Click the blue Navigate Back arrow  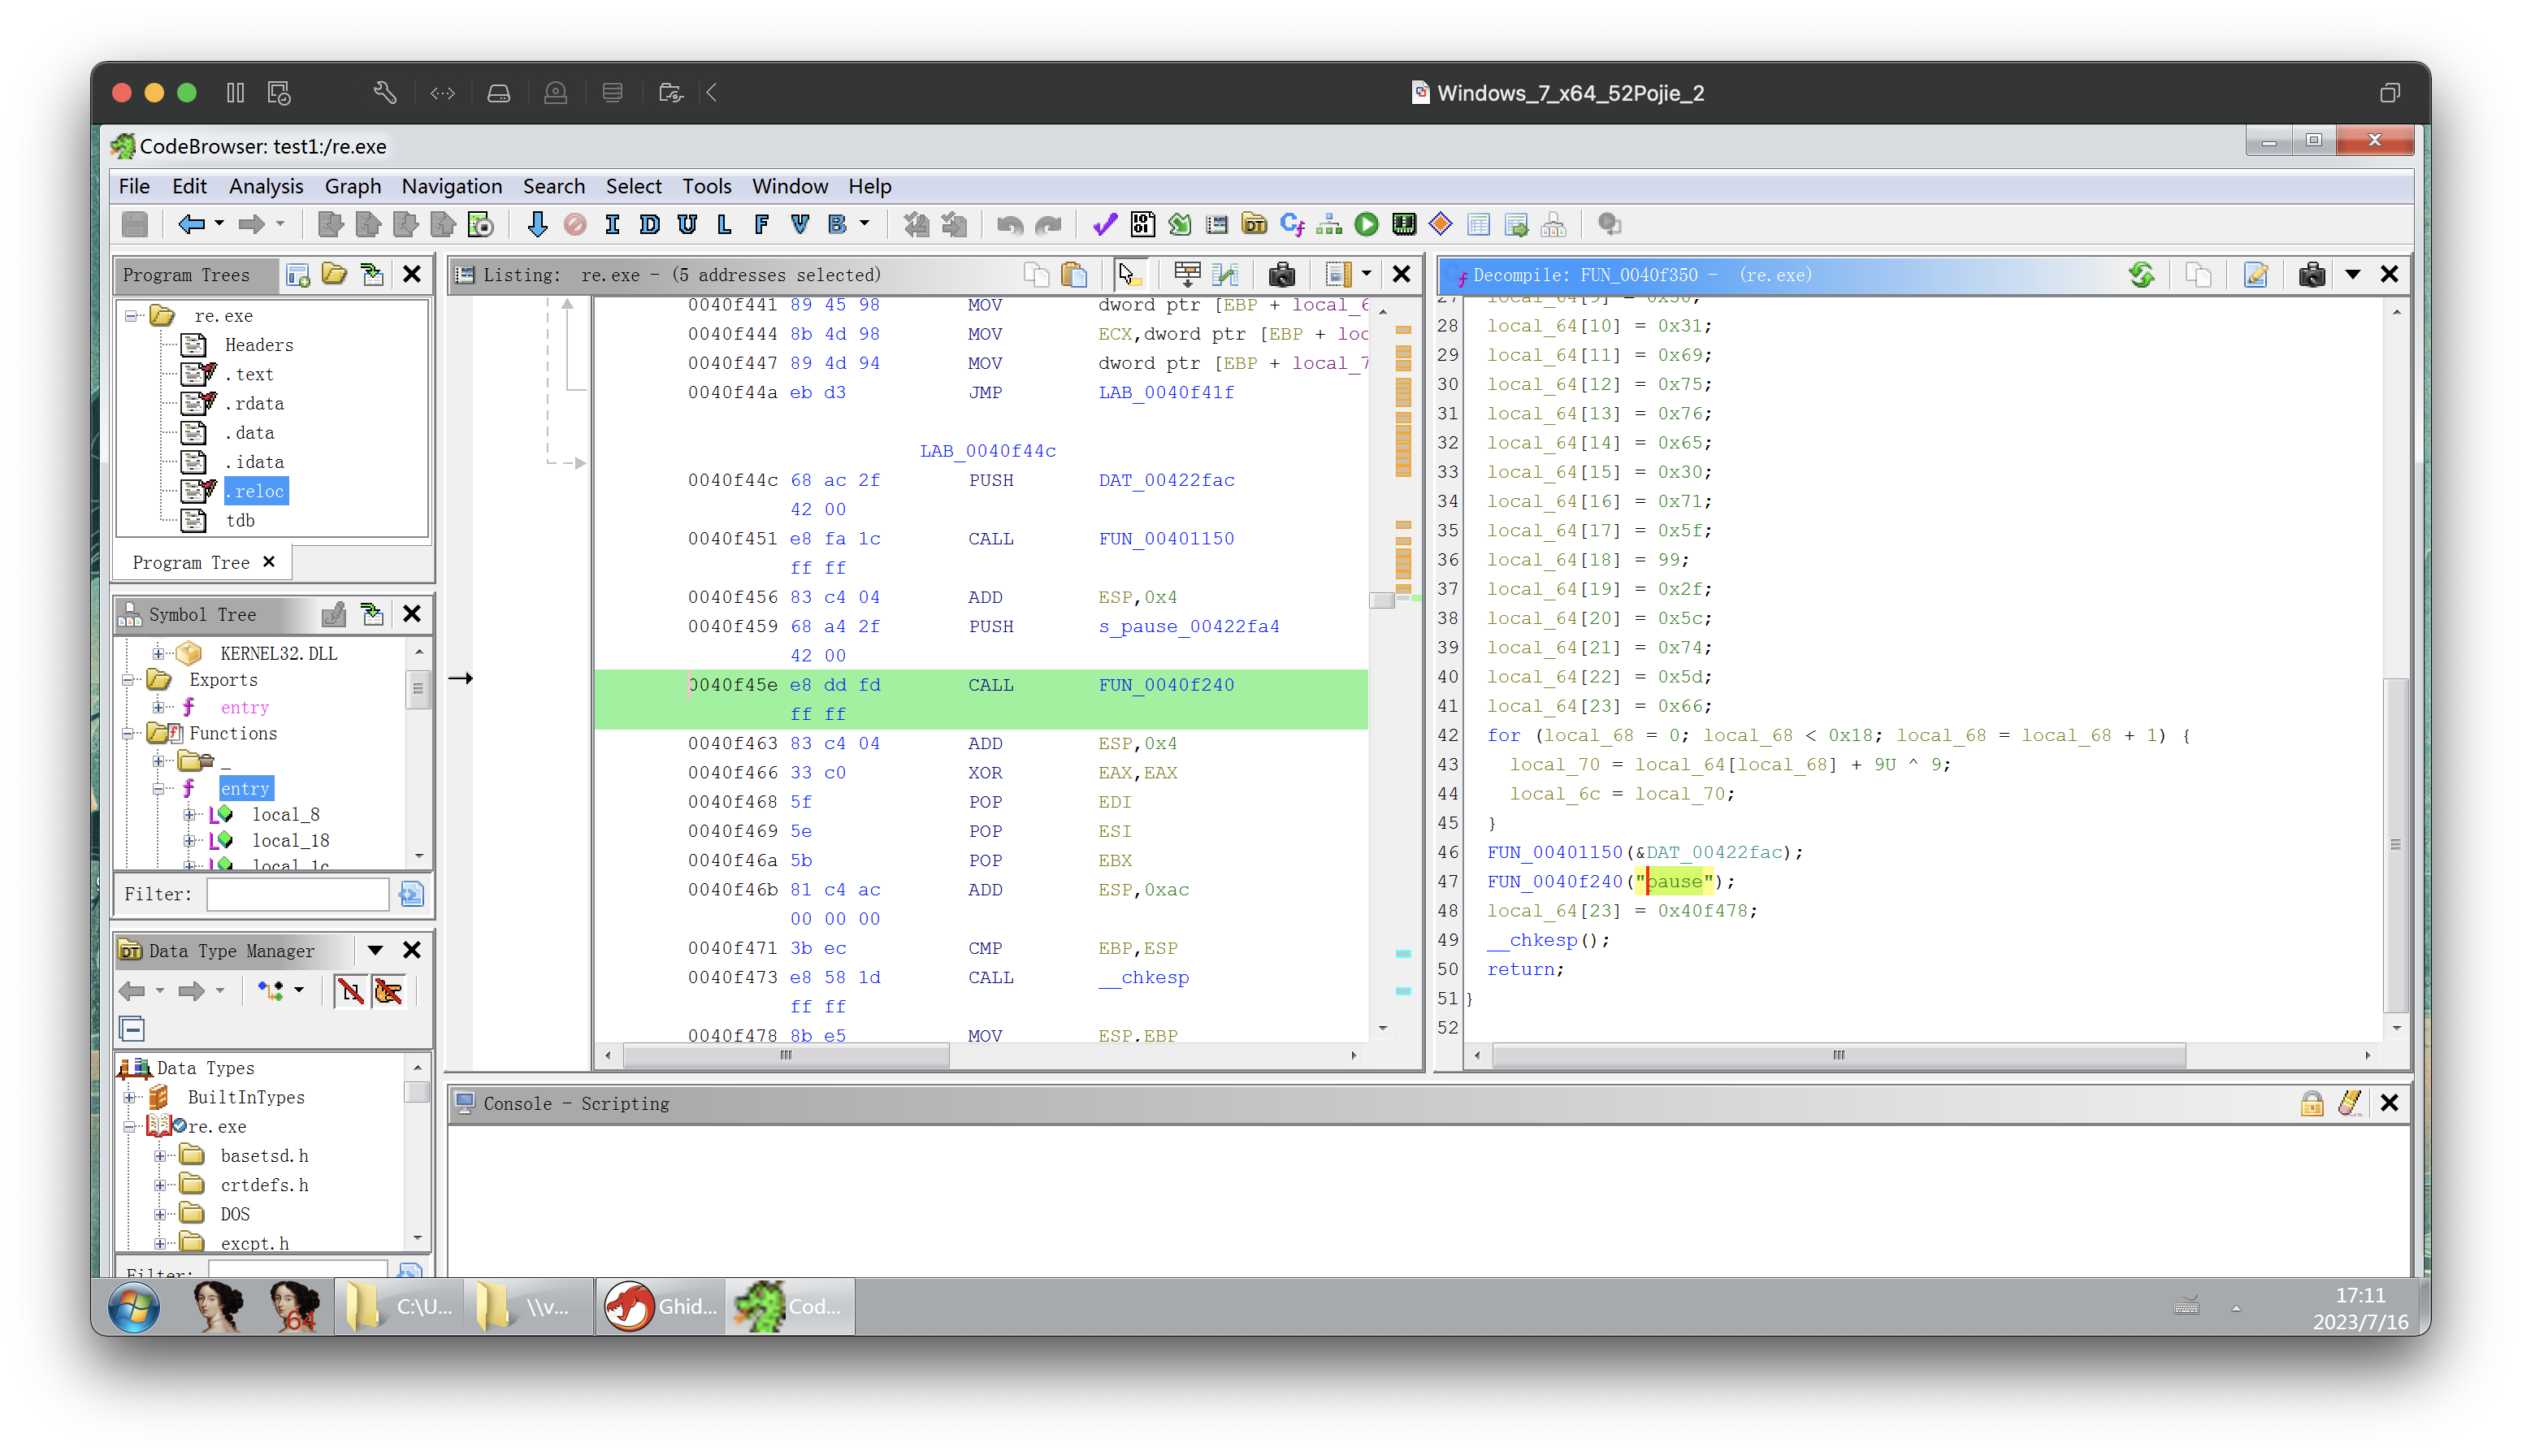click(x=190, y=224)
